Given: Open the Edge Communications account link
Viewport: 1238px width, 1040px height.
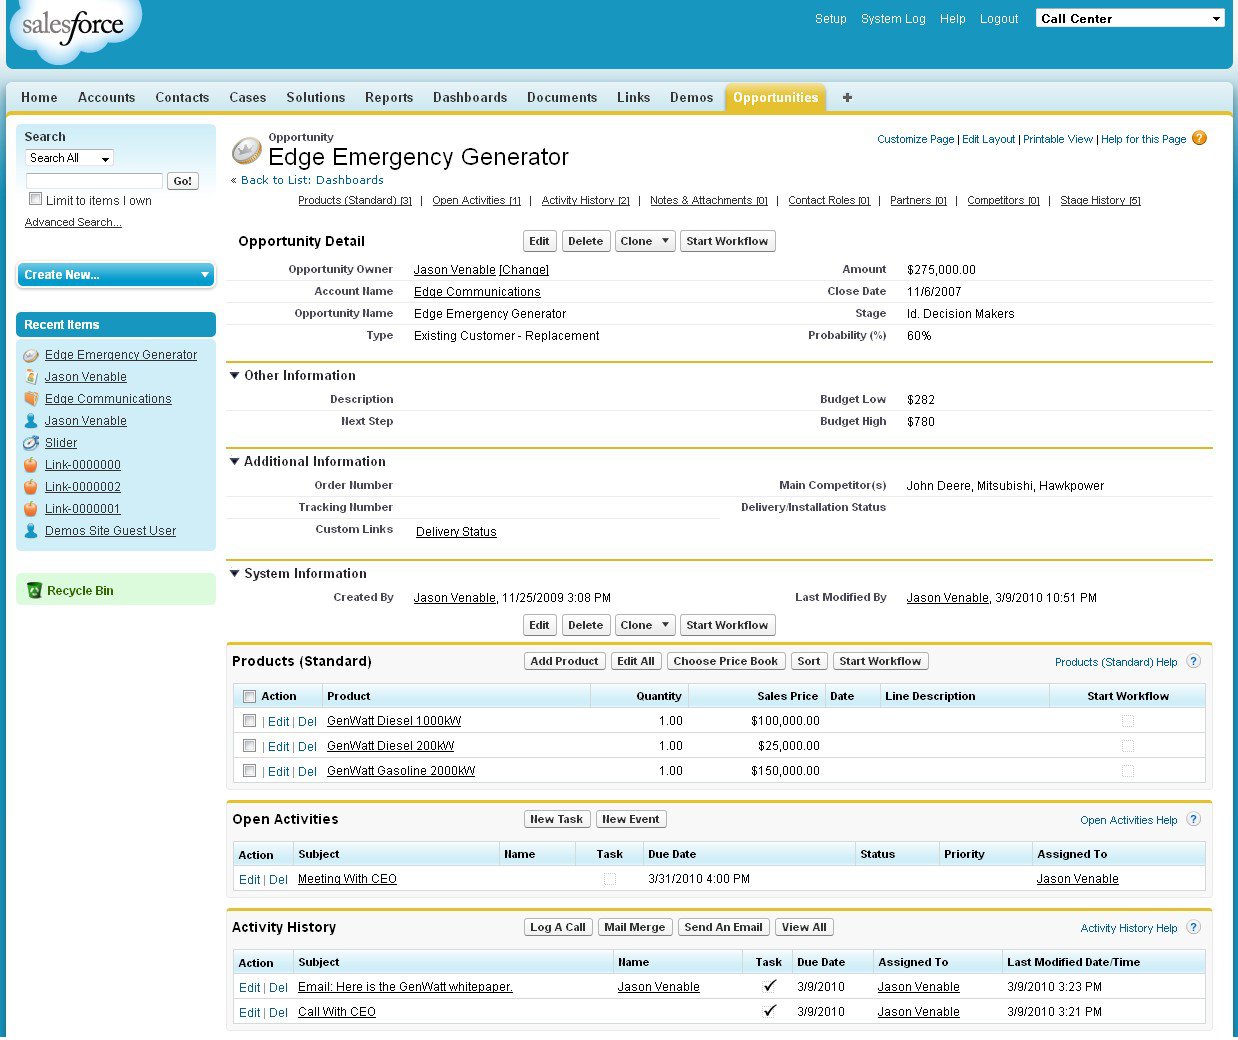Looking at the screenshot, I should [477, 292].
